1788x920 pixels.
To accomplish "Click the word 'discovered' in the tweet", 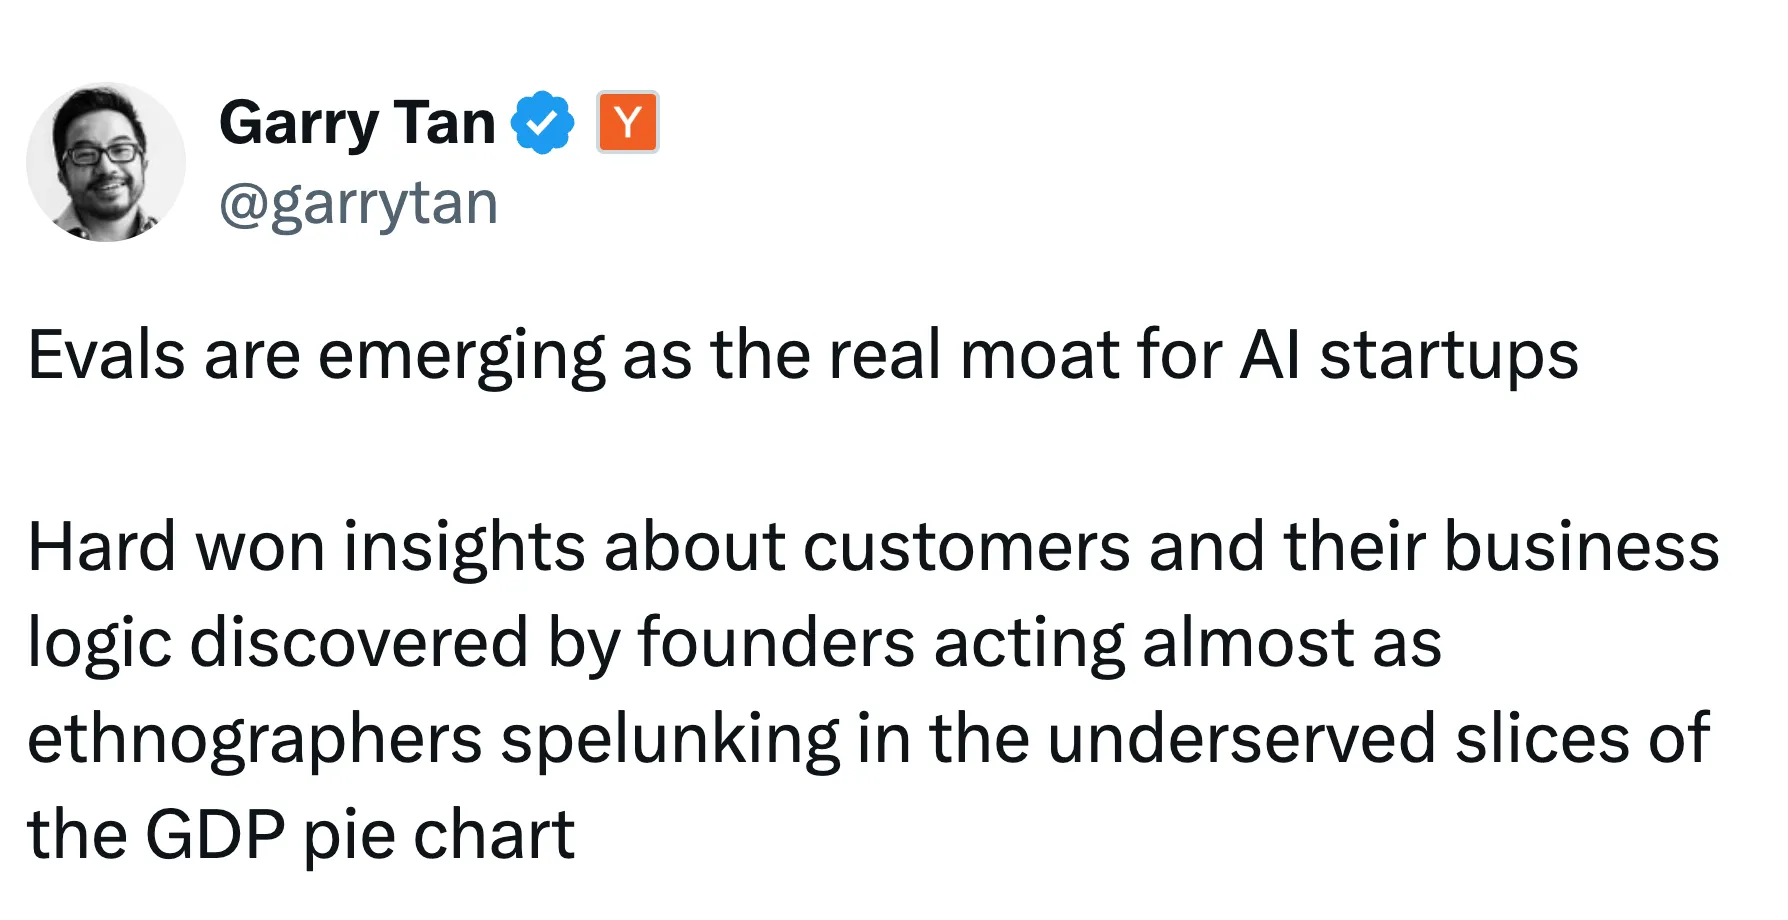I will tap(359, 642).
